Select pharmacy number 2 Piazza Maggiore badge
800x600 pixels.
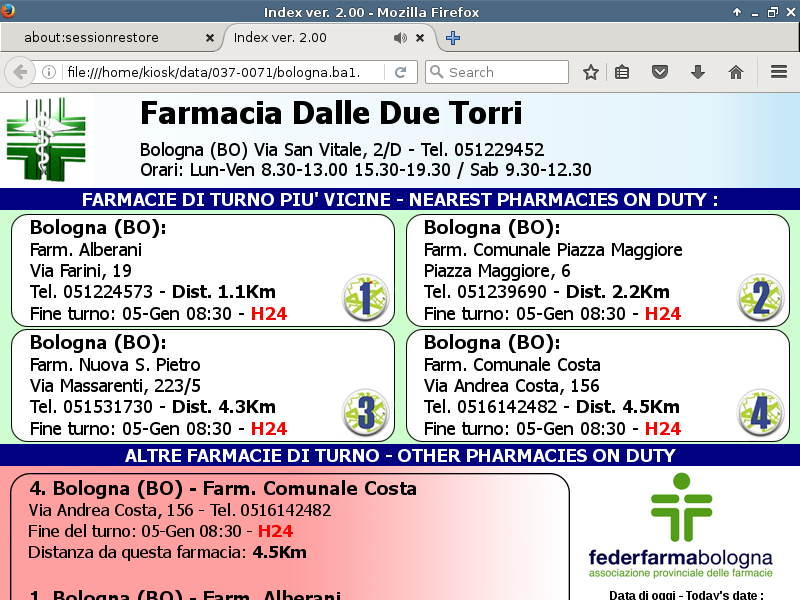tap(760, 298)
